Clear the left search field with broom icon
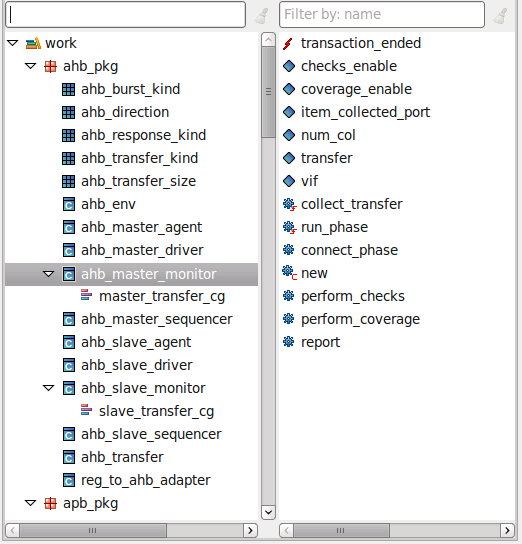This screenshot has width=522, height=544. (x=262, y=16)
